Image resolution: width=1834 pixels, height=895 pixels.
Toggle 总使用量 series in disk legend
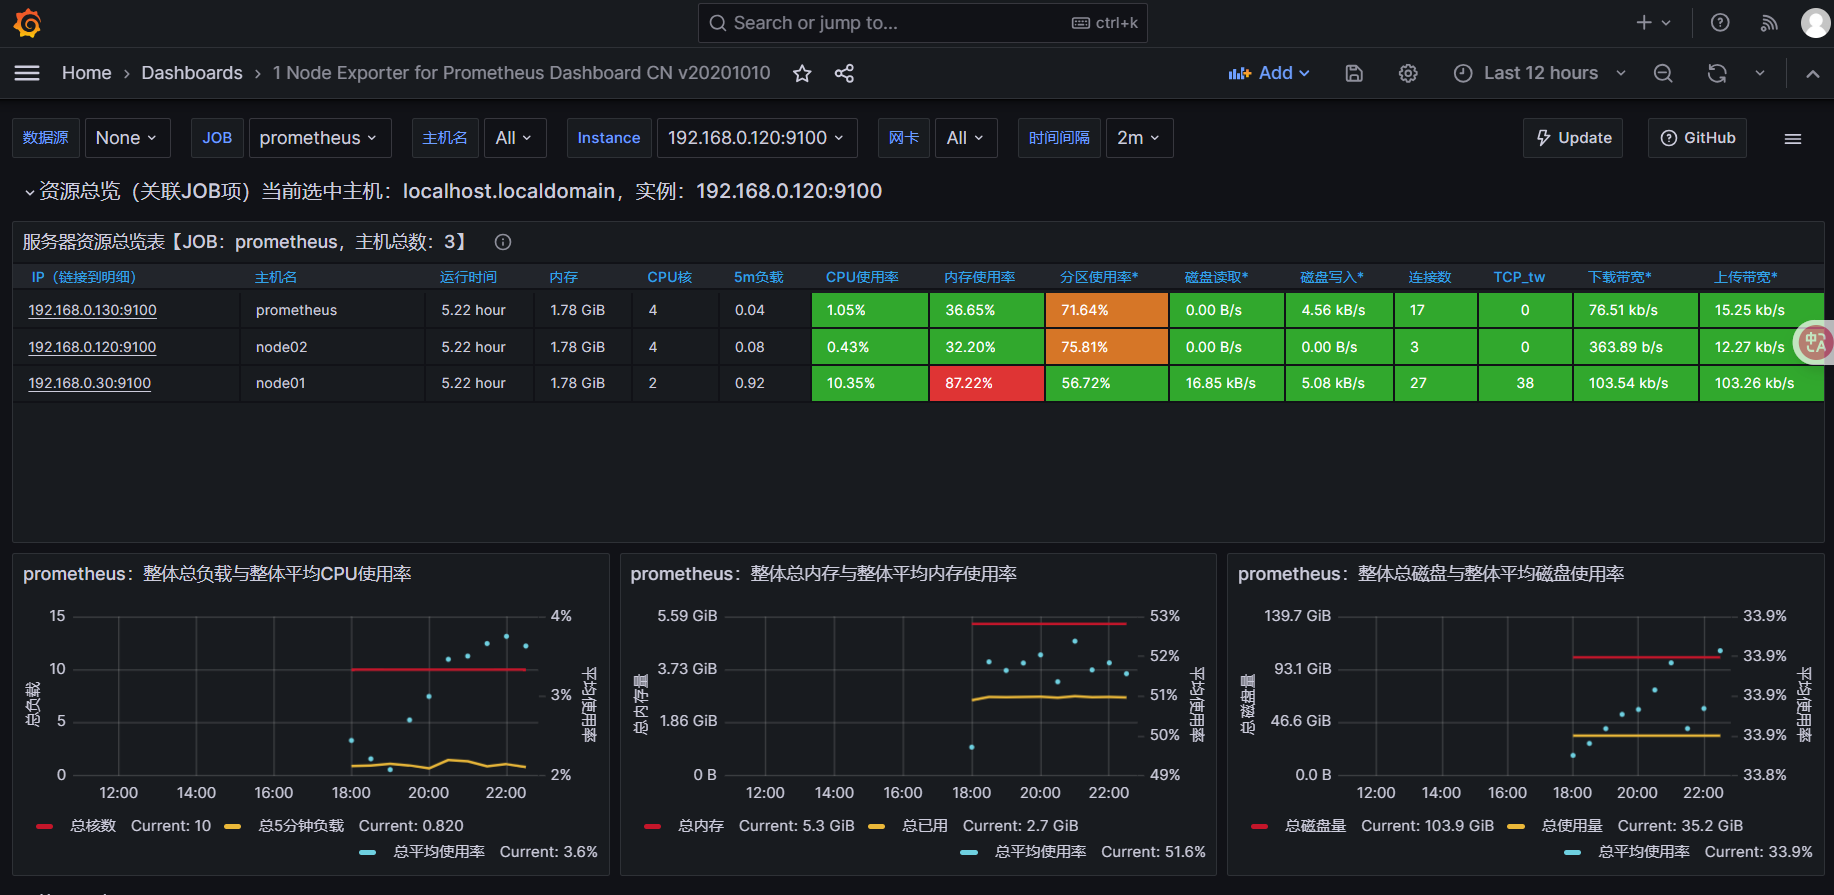[1572, 826]
